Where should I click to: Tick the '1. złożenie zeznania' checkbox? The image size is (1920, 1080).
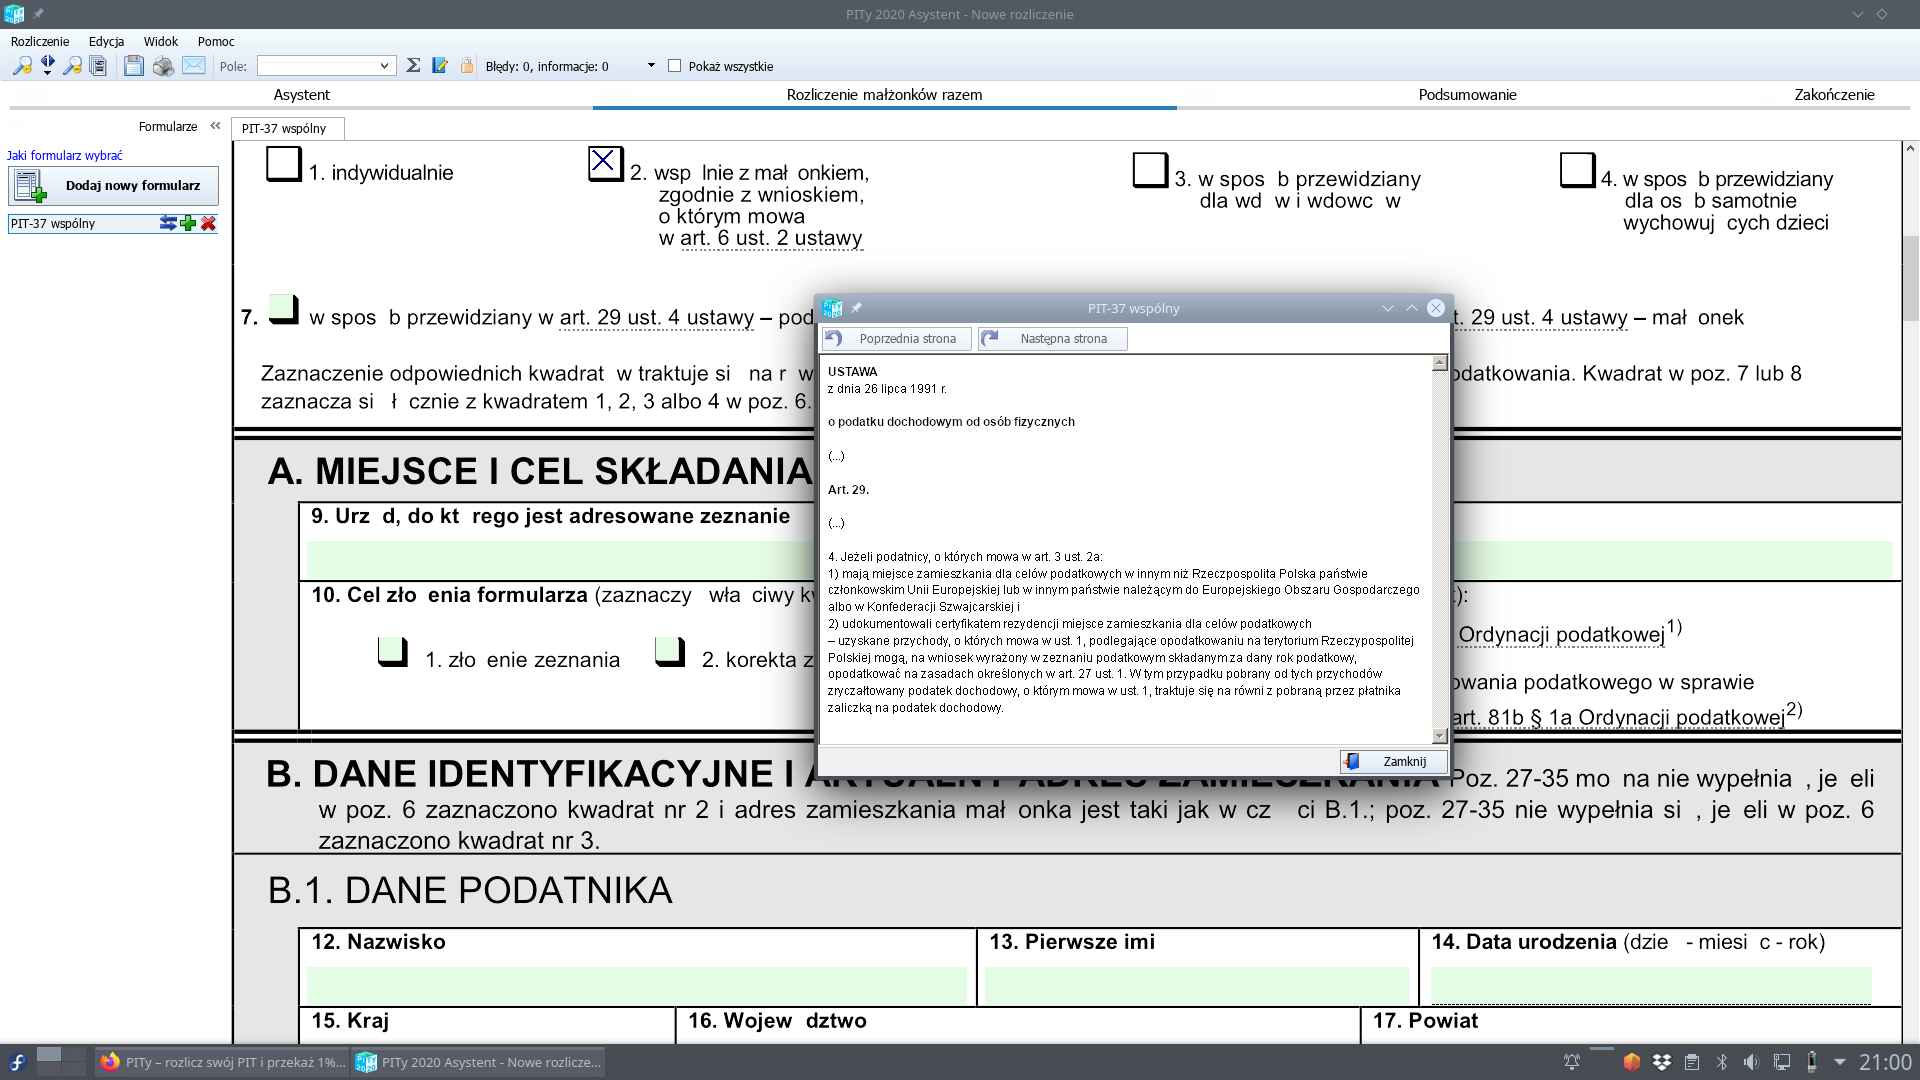[x=392, y=652]
